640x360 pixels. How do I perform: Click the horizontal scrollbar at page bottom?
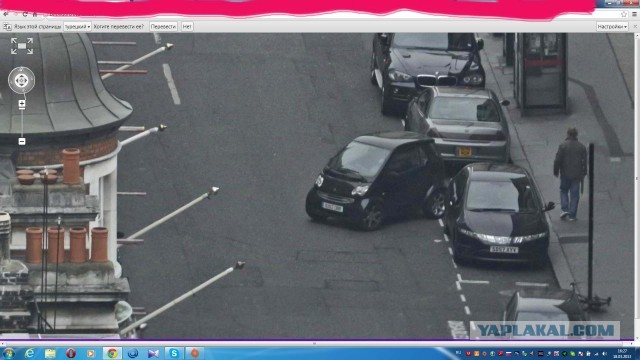click(x=317, y=344)
